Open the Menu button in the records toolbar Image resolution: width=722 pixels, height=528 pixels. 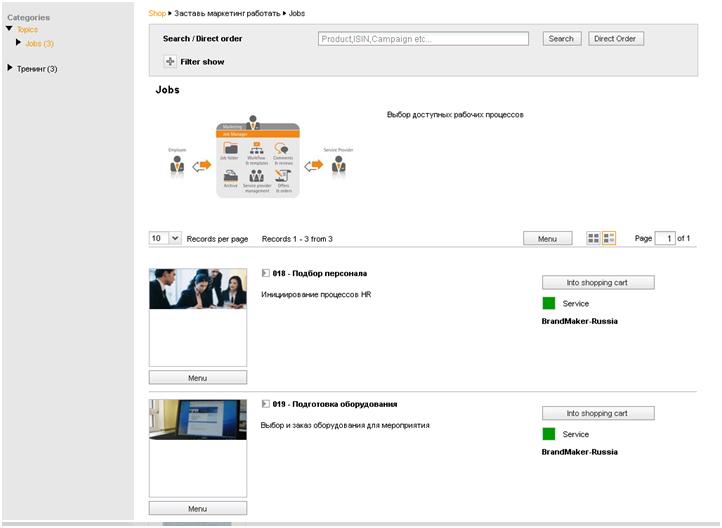(x=547, y=238)
